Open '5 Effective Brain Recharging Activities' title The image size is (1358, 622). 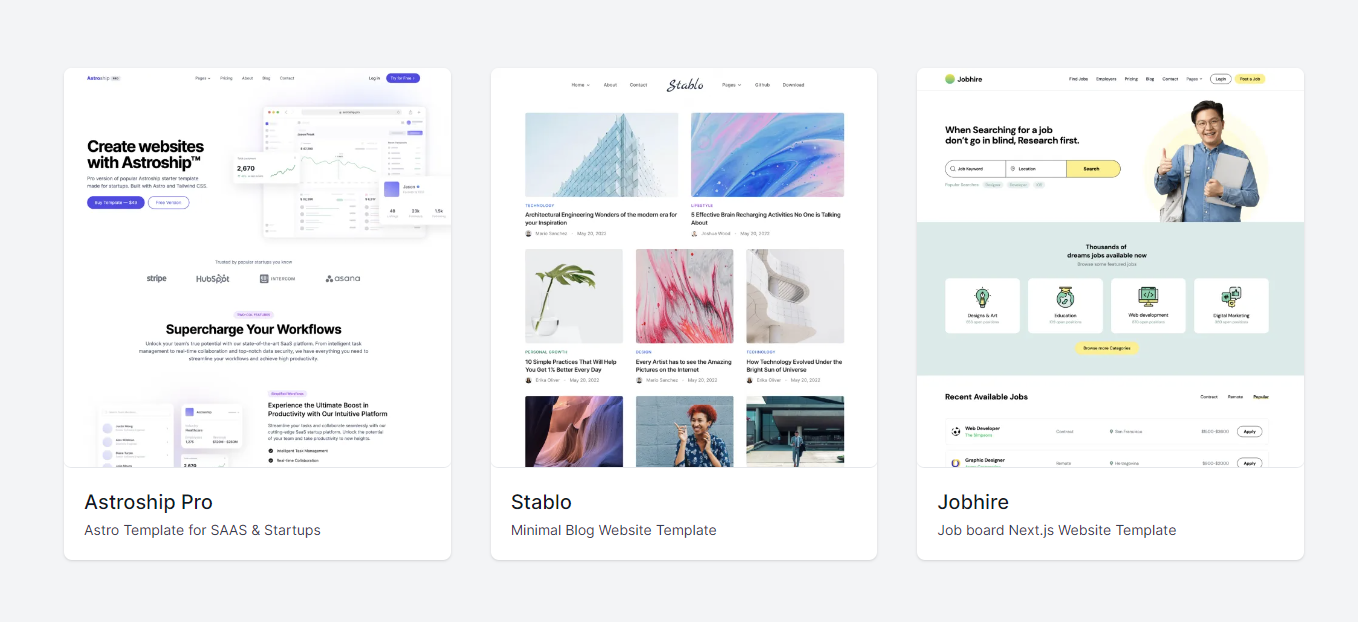(766, 218)
